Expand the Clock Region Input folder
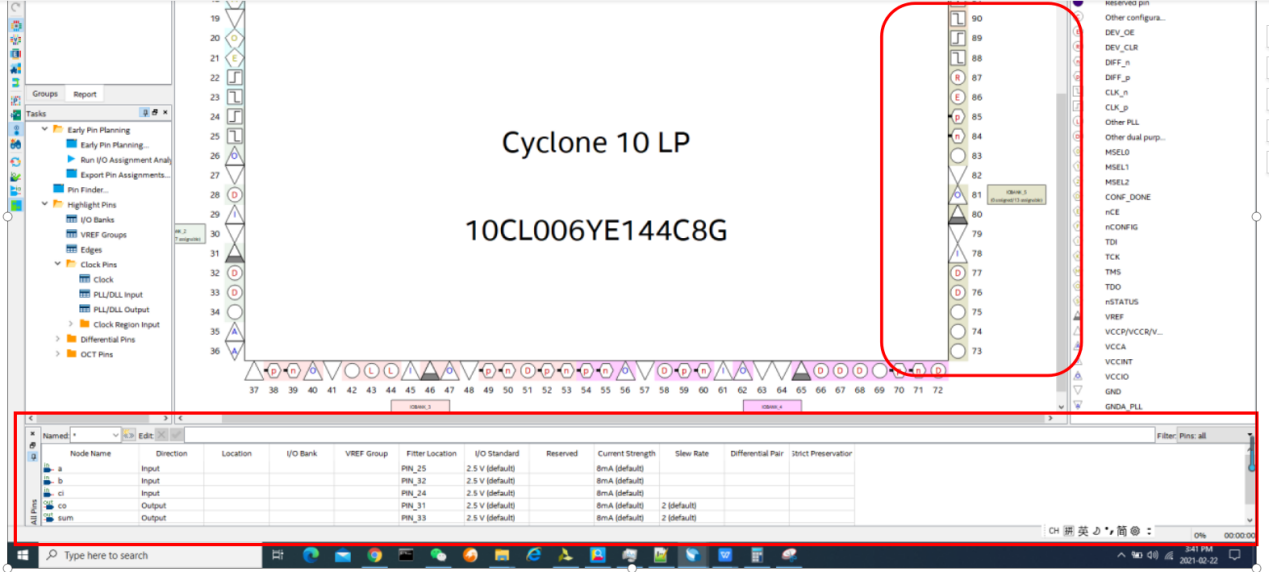 (70, 325)
